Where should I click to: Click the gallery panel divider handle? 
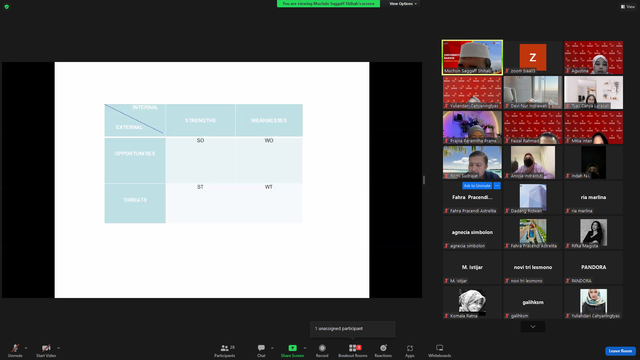424,180
